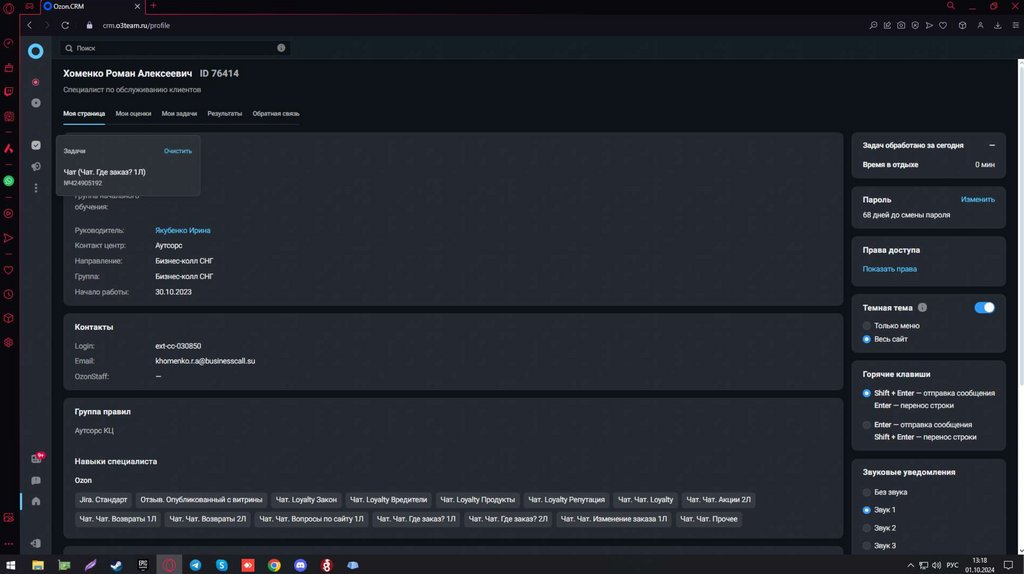Click the login value ext-cc-030850
This screenshot has height=574, width=1024.
point(178,346)
